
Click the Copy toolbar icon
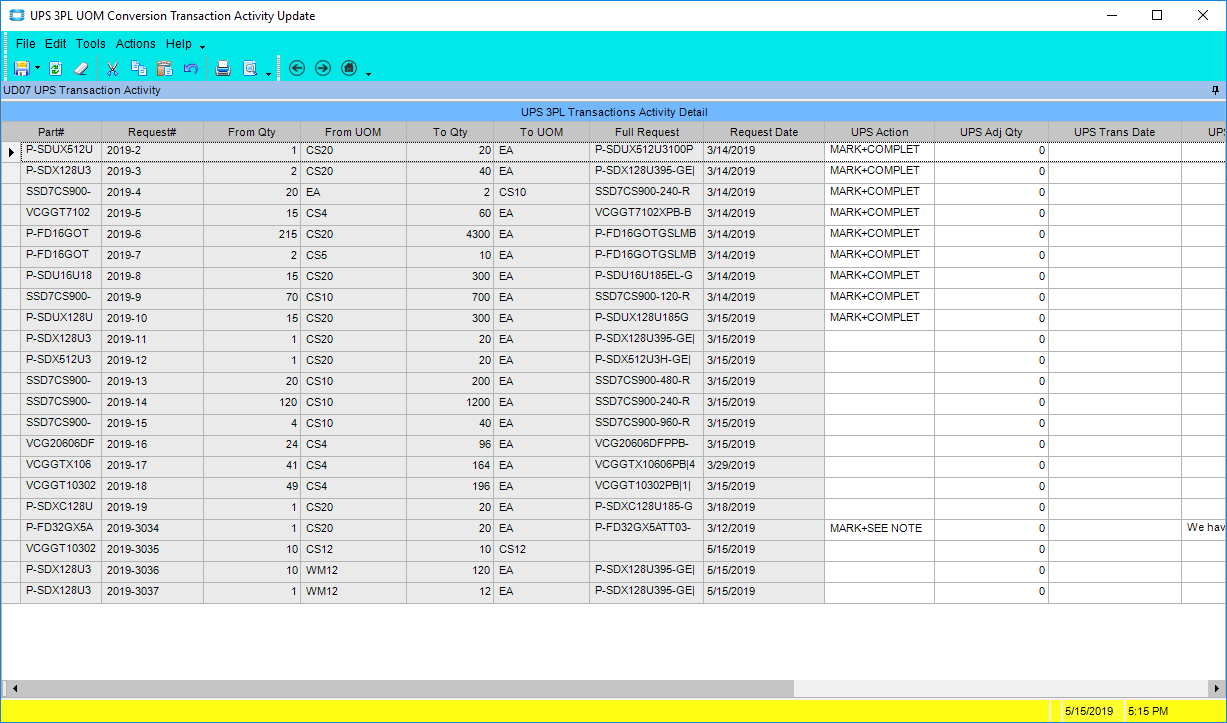point(139,68)
